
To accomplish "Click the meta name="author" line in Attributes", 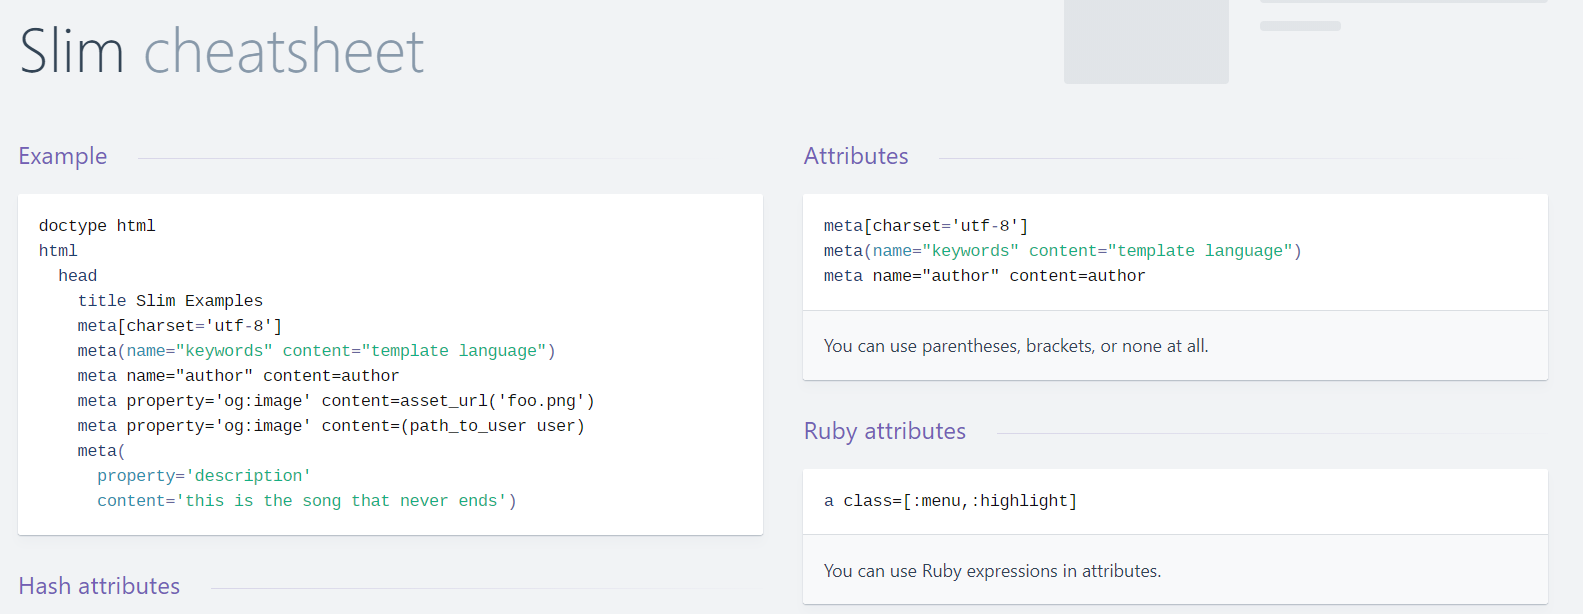I will pyautogui.click(x=984, y=276).
